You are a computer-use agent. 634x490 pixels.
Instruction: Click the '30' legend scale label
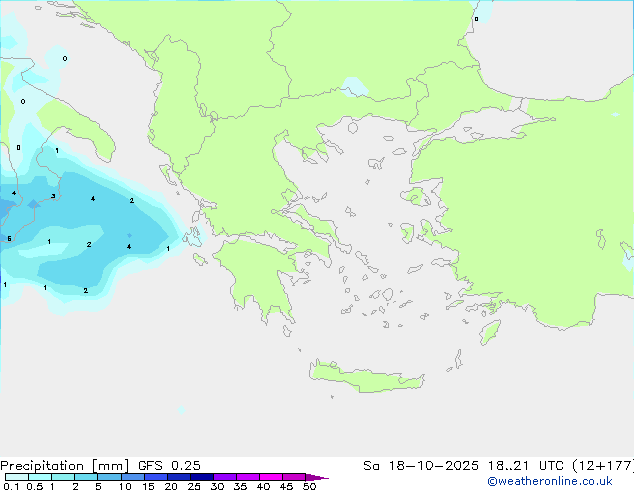217,486
